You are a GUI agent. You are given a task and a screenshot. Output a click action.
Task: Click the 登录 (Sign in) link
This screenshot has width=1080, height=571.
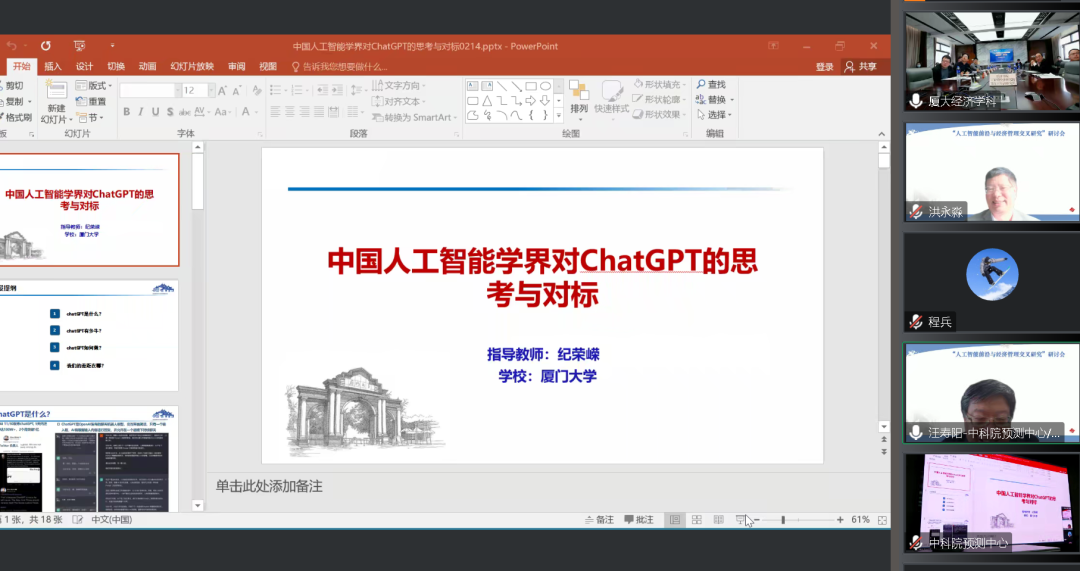[824, 66]
